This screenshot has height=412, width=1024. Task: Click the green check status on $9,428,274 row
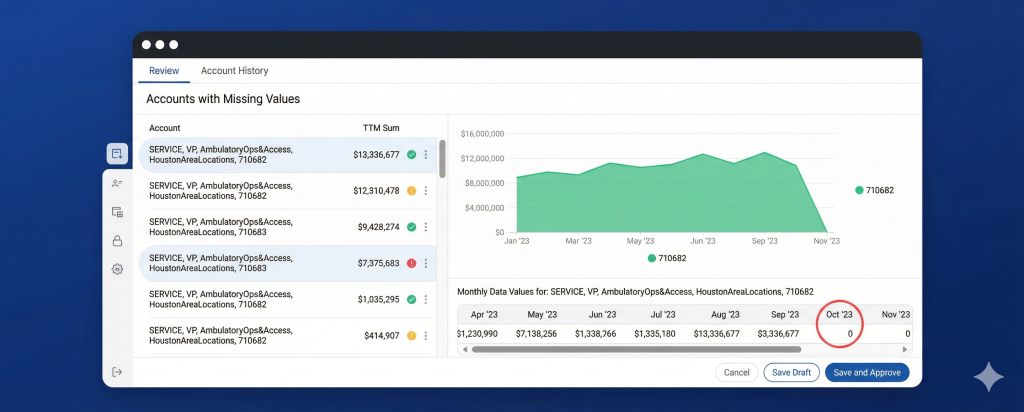coord(411,227)
